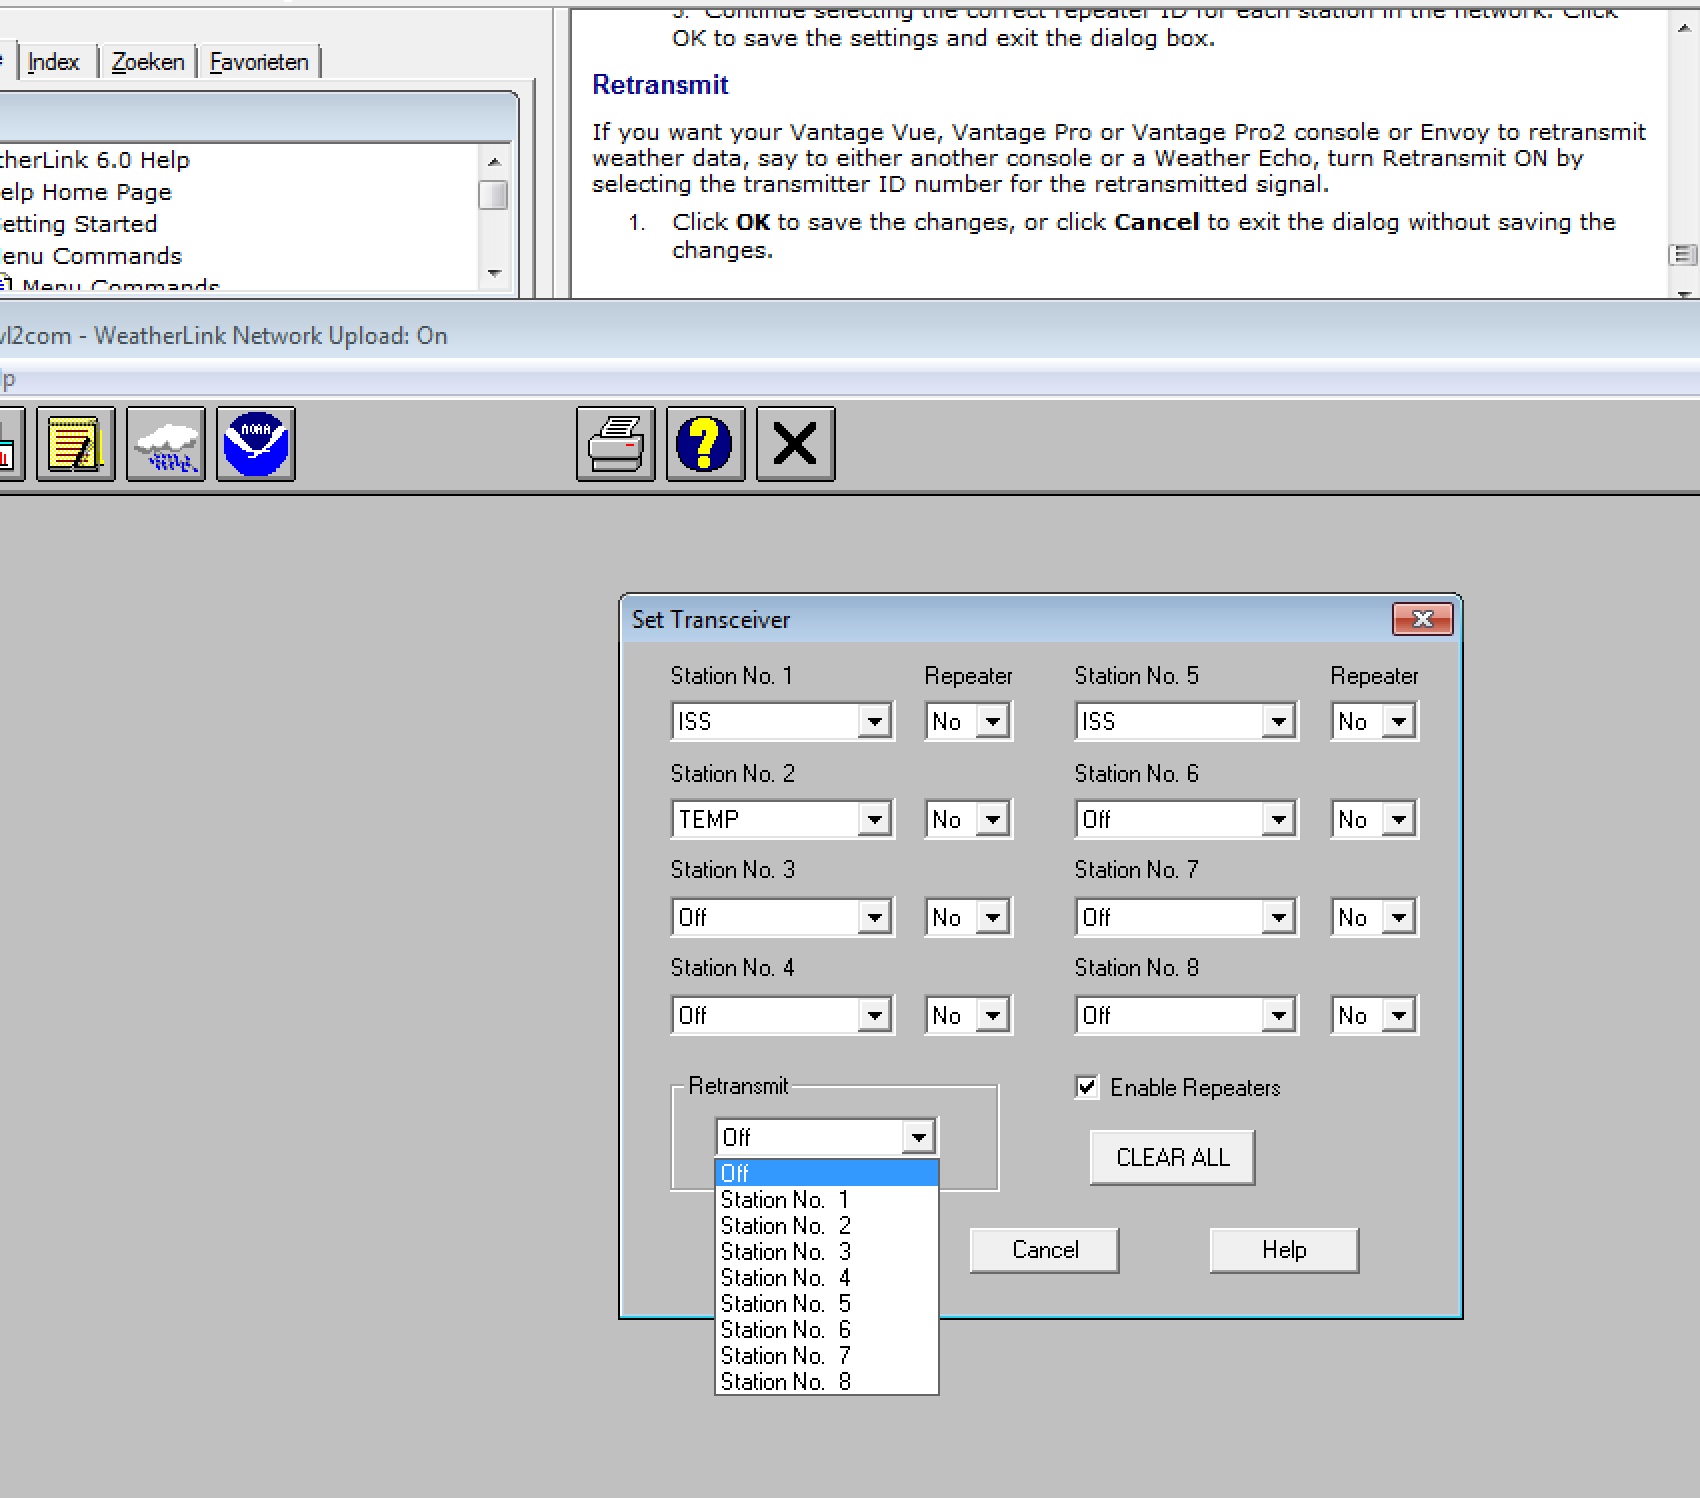The height and width of the screenshot is (1498, 1700).
Task: Open Repeater dropdown for Station No. 5
Action: coord(1398,722)
